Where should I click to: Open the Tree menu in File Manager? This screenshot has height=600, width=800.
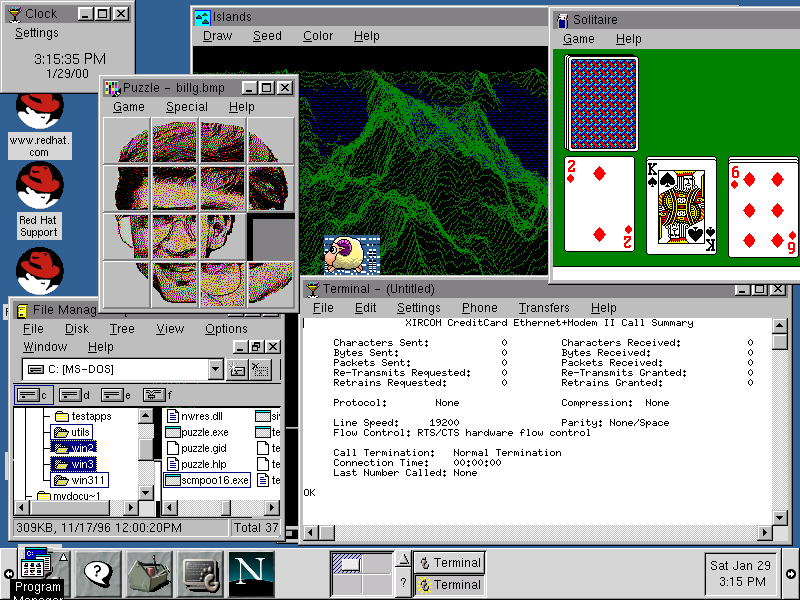122,329
